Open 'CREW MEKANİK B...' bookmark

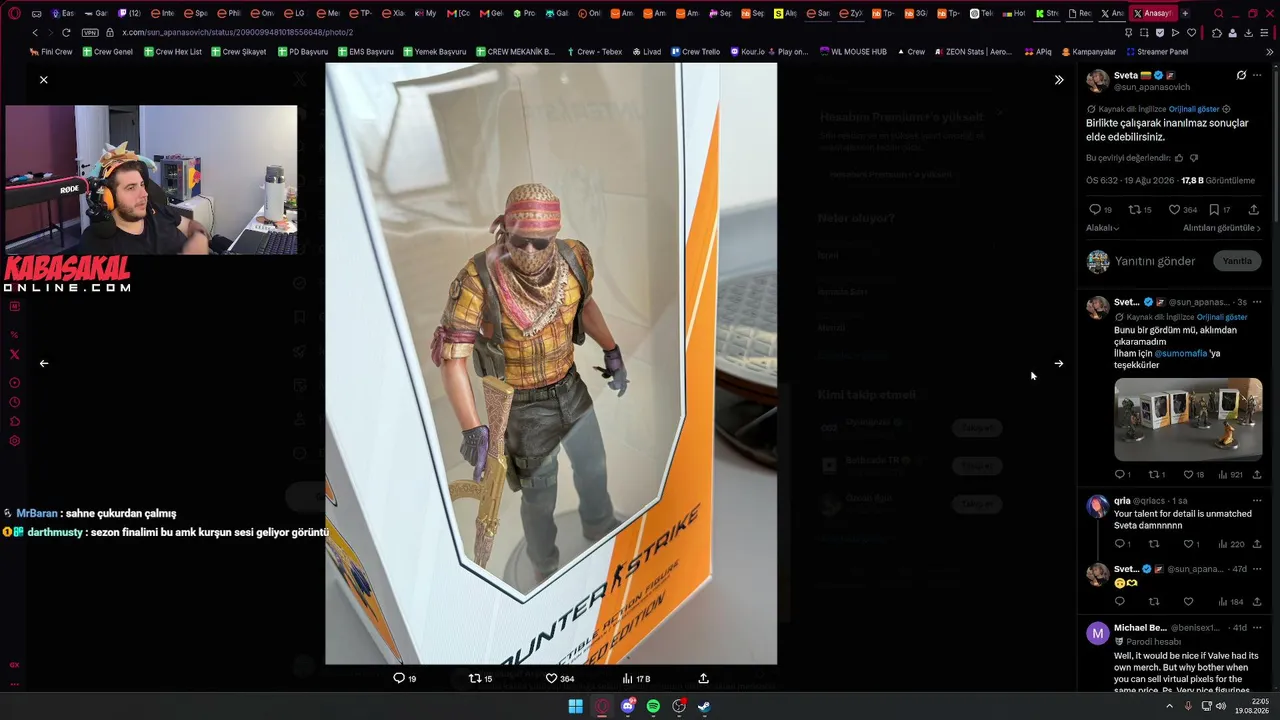[x=515, y=51]
